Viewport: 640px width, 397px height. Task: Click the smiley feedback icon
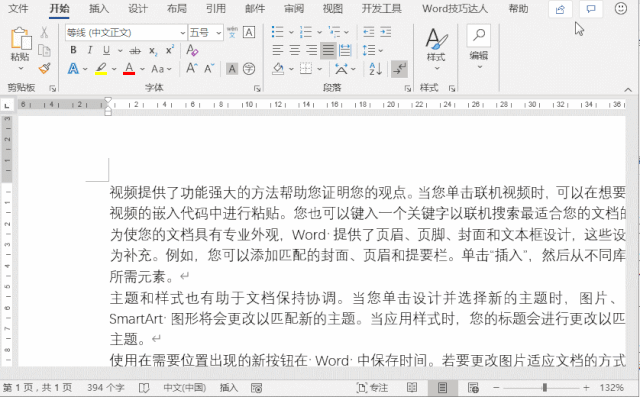coord(621,9)
